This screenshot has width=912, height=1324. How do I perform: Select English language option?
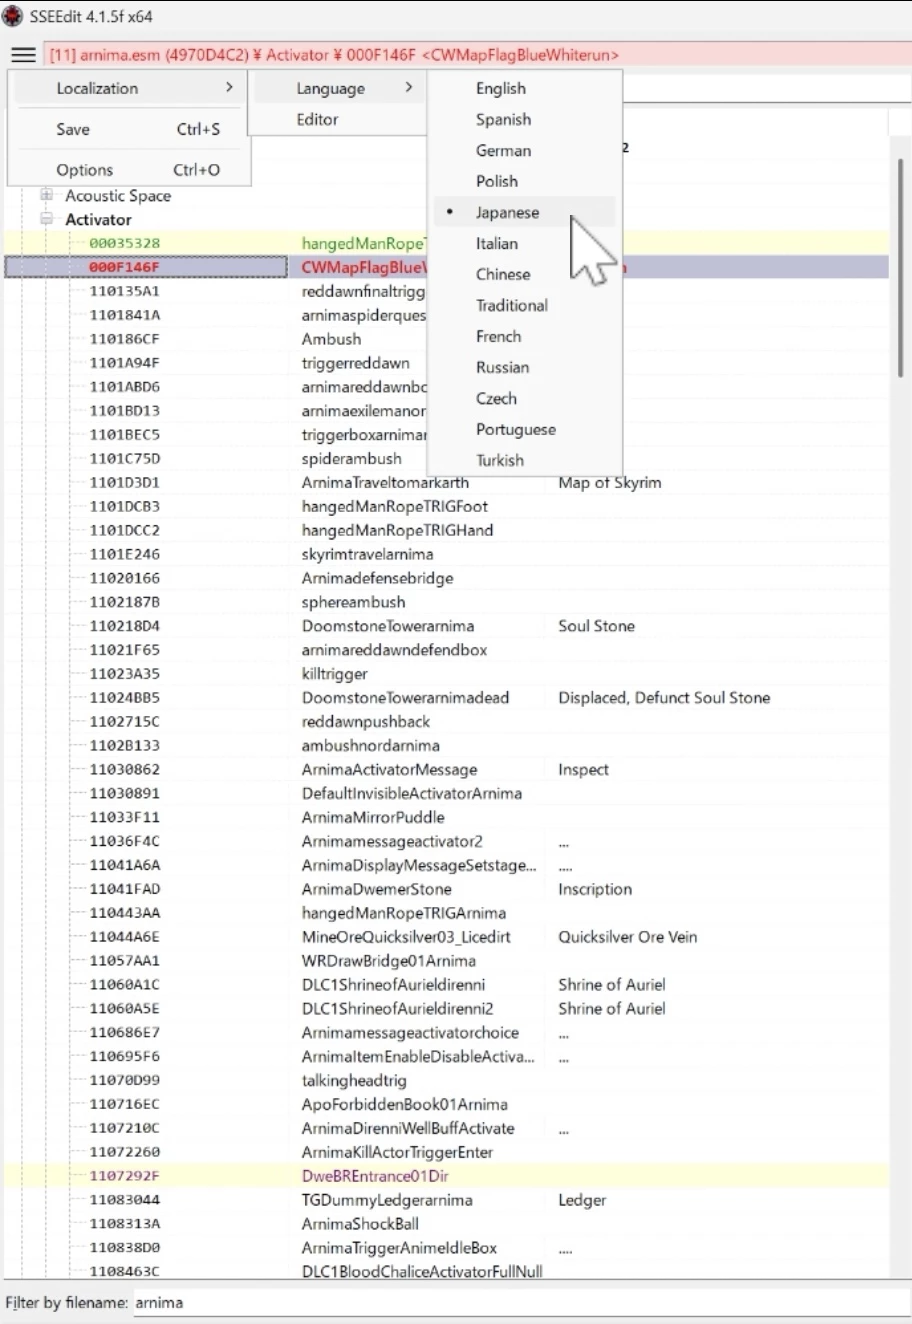(x=524, y=88)
